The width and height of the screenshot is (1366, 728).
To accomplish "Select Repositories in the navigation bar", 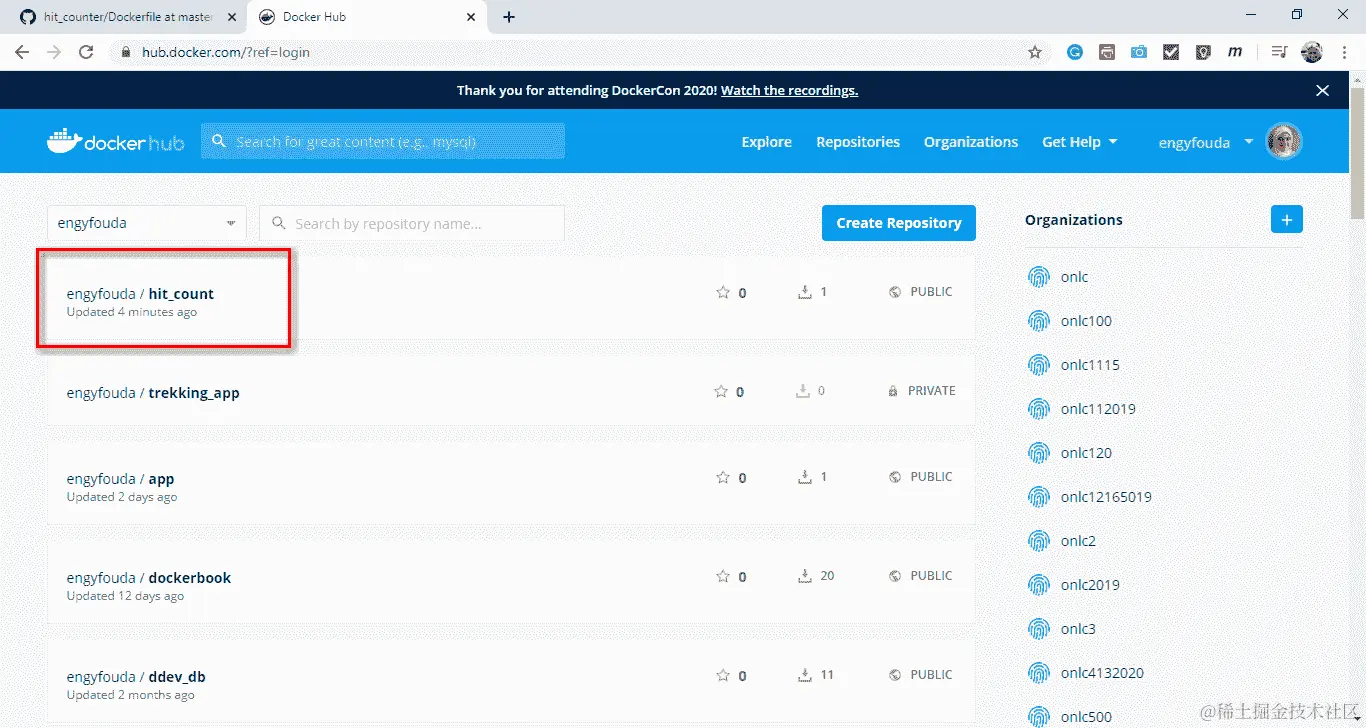I will click(857, 141).
